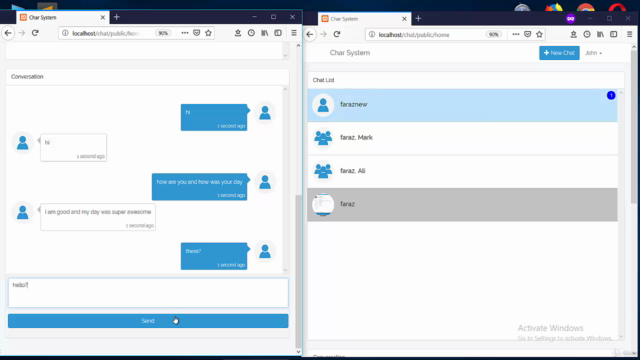Select the faraz chat row
The height and width of the screenshot is (360, 640).
[462, 204]
